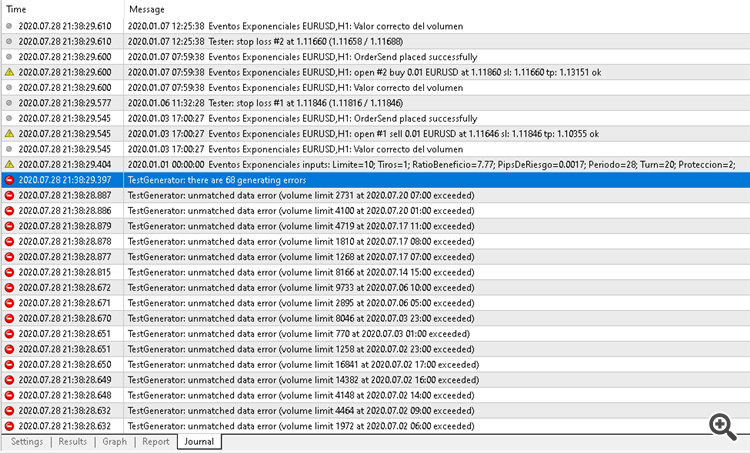
Task: Select message 'volume limit 14382 at 2020.07.02 16:00 exceeded'
Action: (x=303, y=380)
